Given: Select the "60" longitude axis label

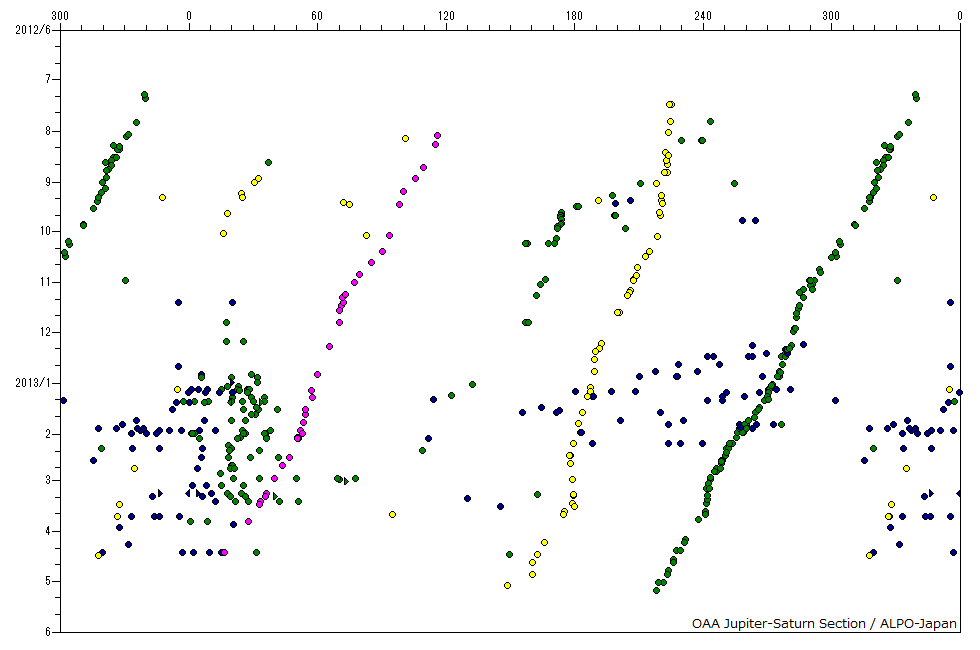Looking at the screenshot, I should click(317, 16).
